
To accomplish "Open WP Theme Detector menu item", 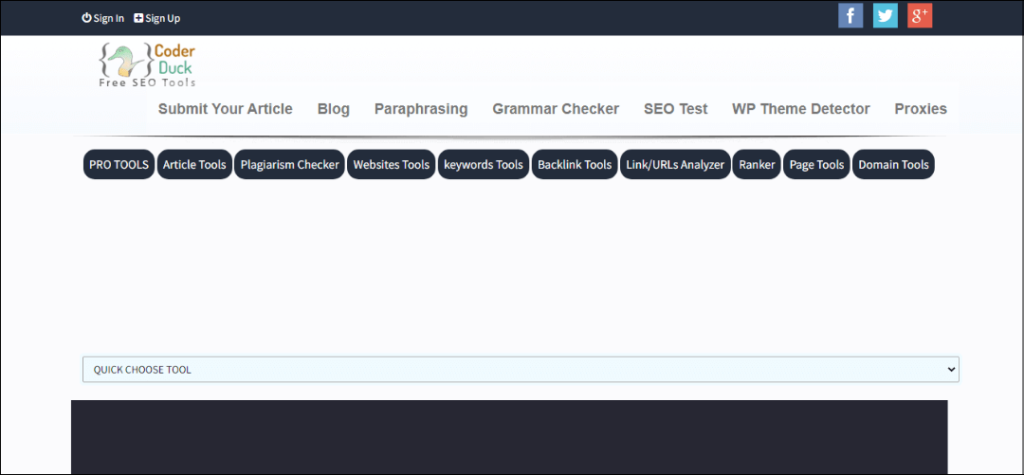I will click(x=801, y=109).
